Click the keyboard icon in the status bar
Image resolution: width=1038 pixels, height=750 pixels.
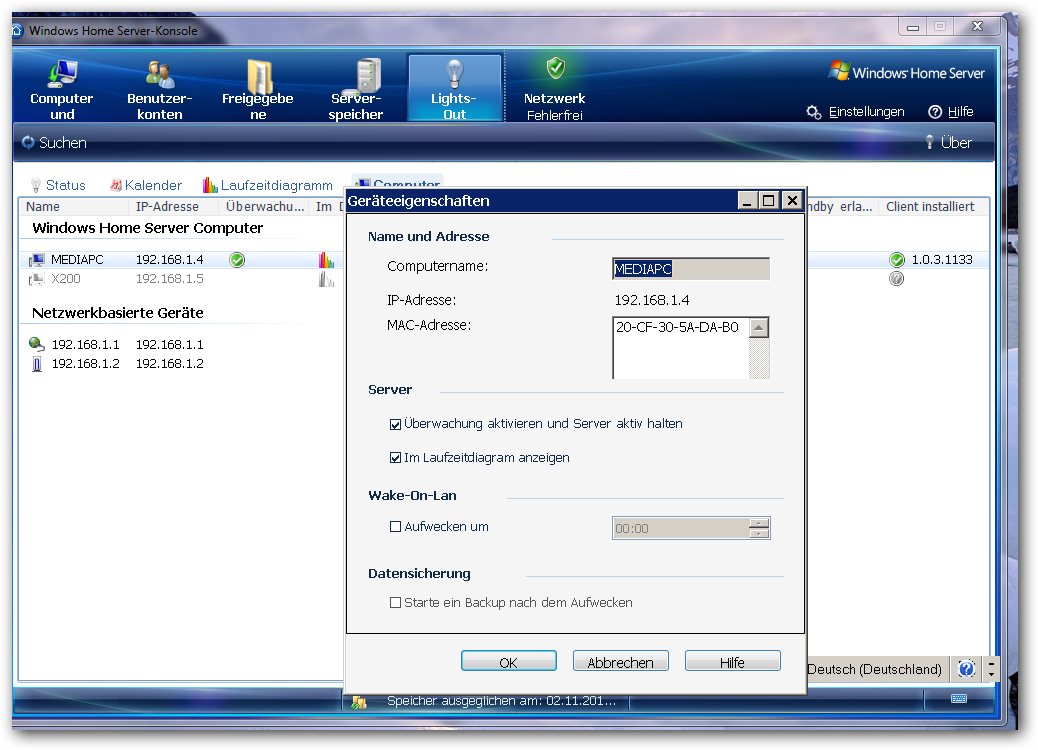pyautogui.click(x=959, y=699)
